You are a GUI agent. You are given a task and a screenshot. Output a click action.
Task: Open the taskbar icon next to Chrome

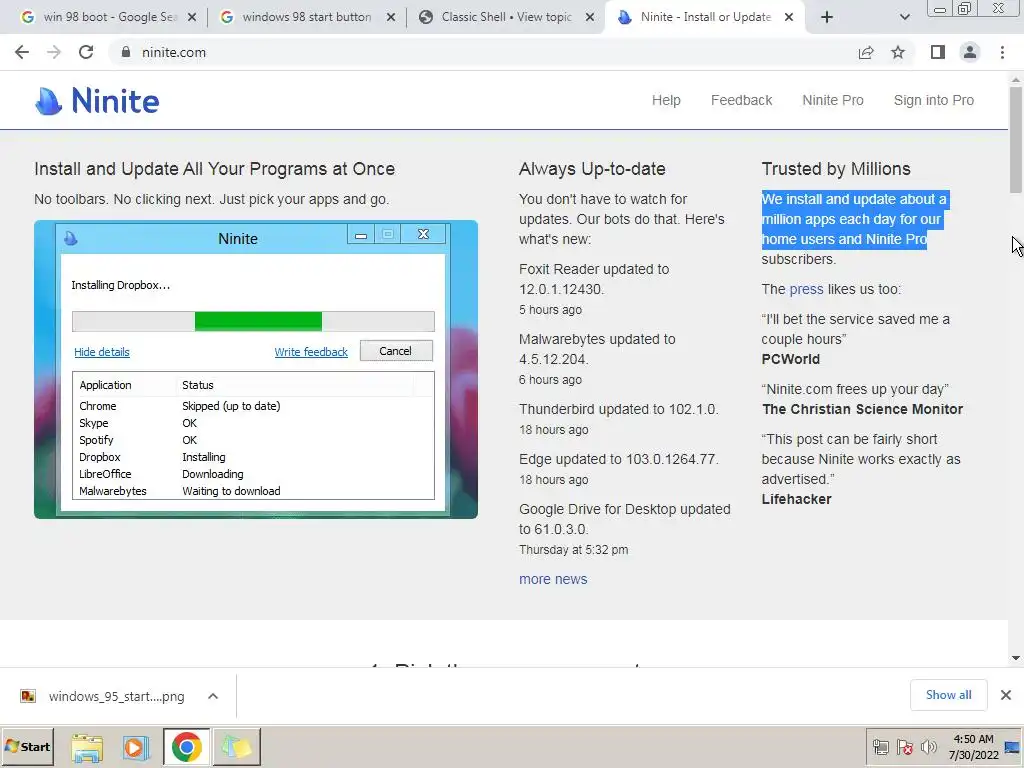[236, 747]
